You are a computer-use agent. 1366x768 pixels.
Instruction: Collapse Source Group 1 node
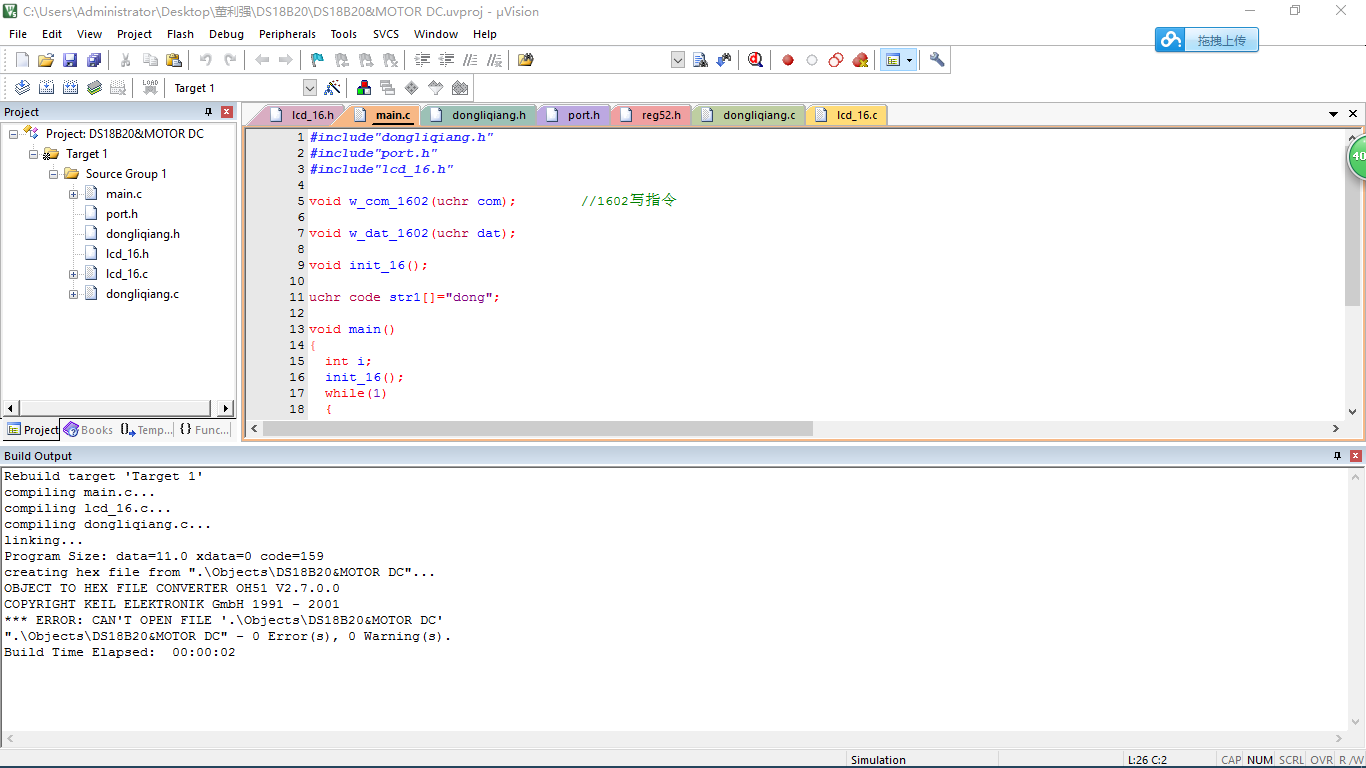coord(54,174)
